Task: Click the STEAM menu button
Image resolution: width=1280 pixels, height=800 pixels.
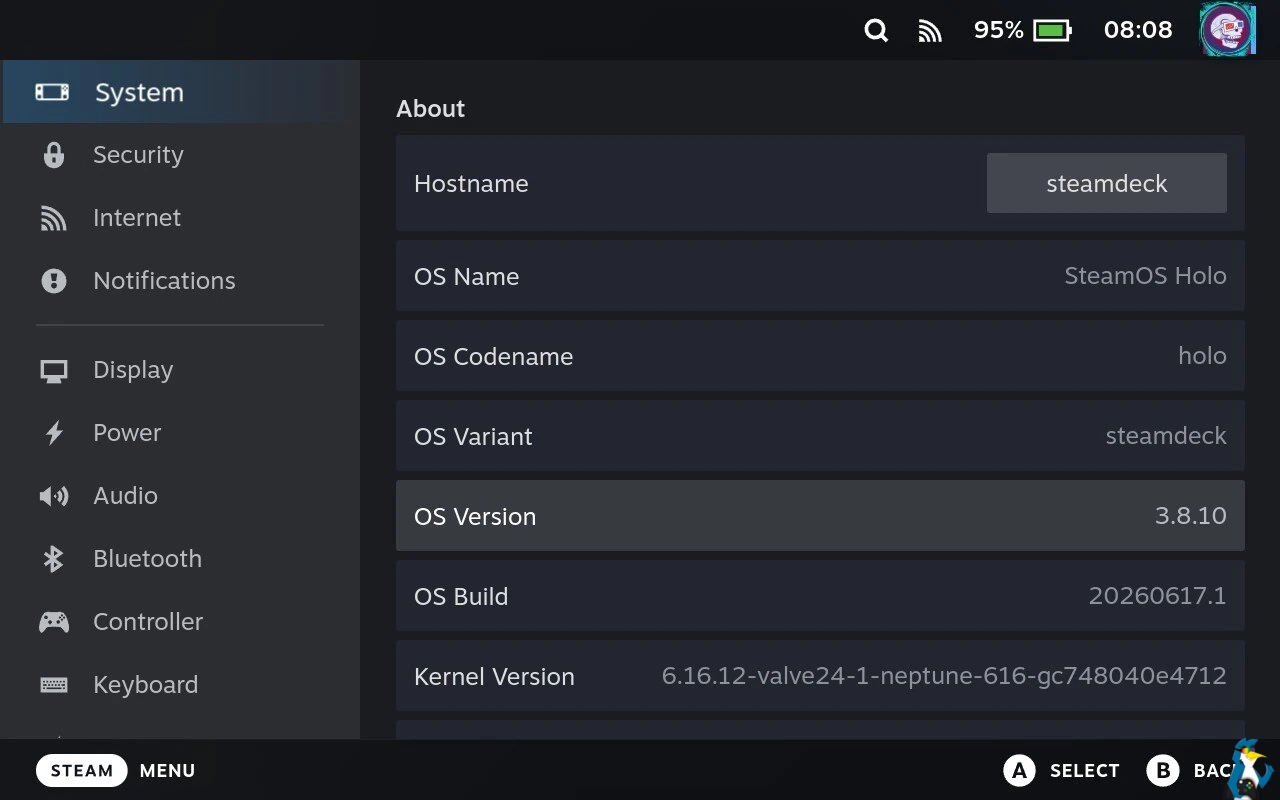Action: [x=82, y=770]
